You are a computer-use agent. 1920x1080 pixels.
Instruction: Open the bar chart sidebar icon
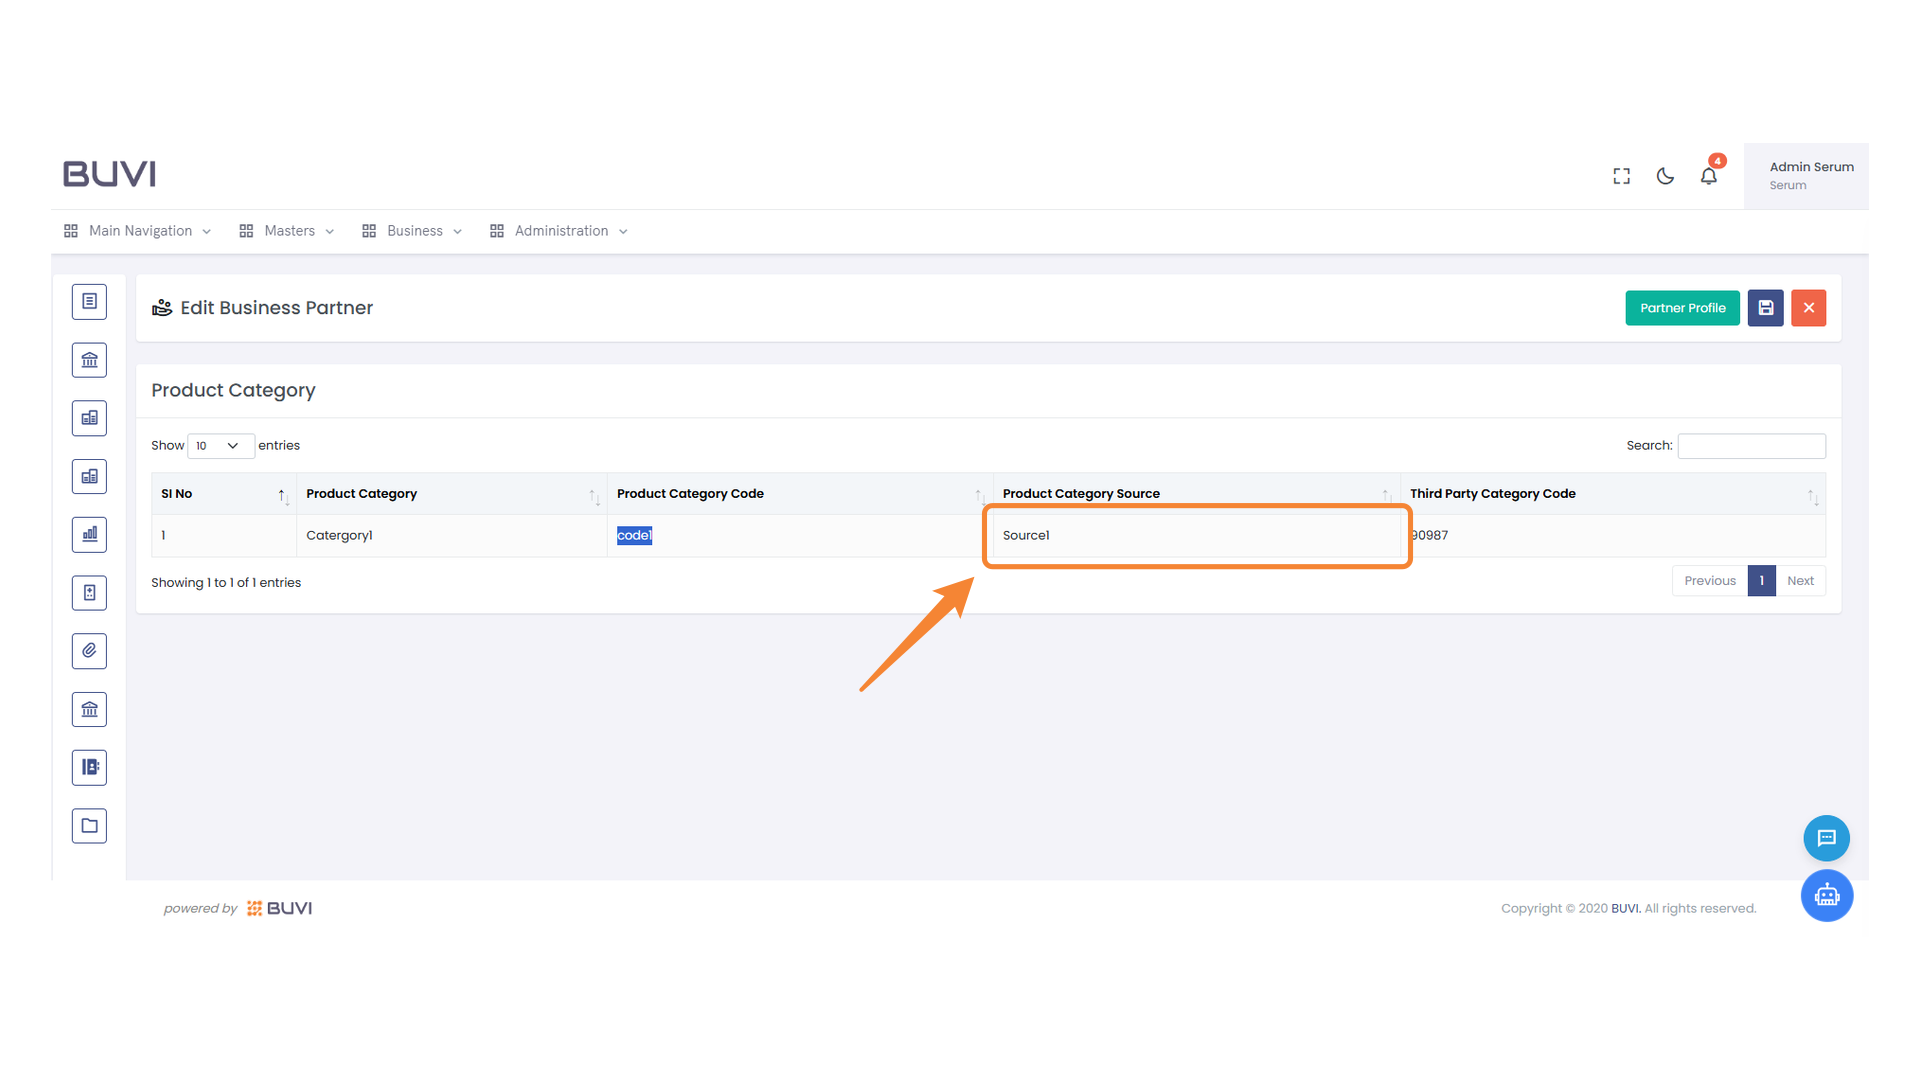tap(89, 534)
